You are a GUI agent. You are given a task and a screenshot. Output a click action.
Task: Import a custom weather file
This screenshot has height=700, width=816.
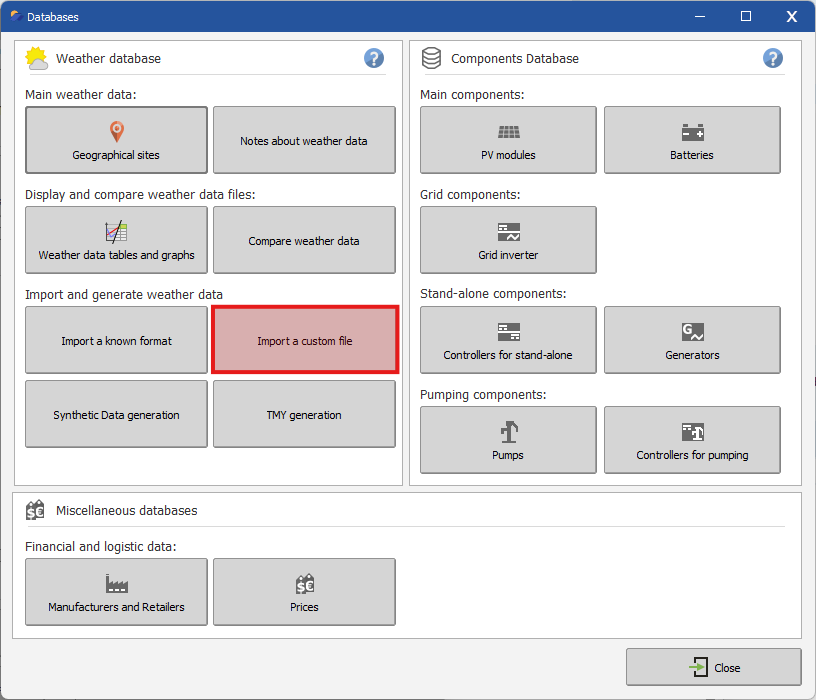coord(304,340)
